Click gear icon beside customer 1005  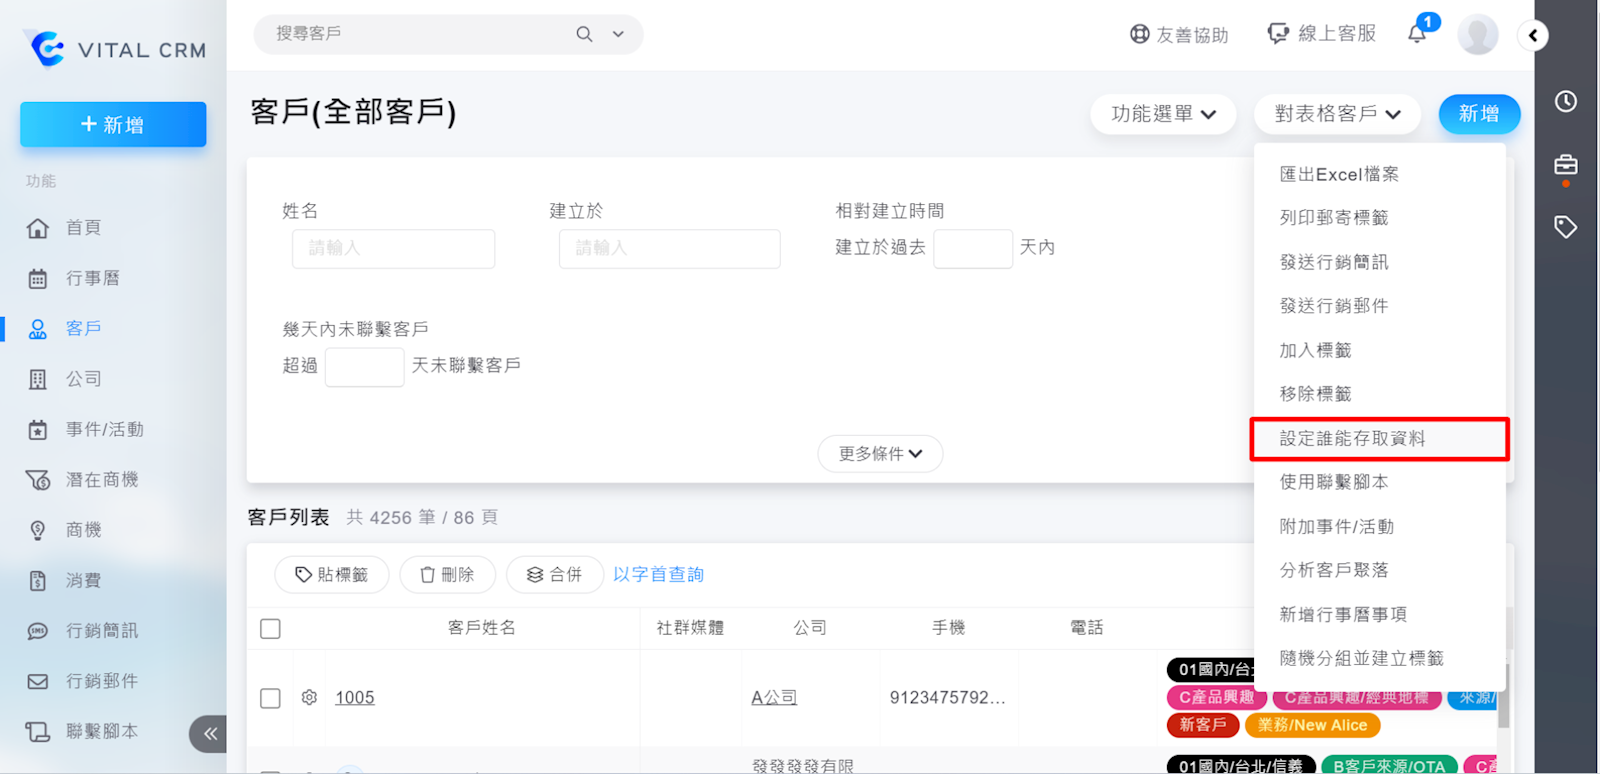309,697
